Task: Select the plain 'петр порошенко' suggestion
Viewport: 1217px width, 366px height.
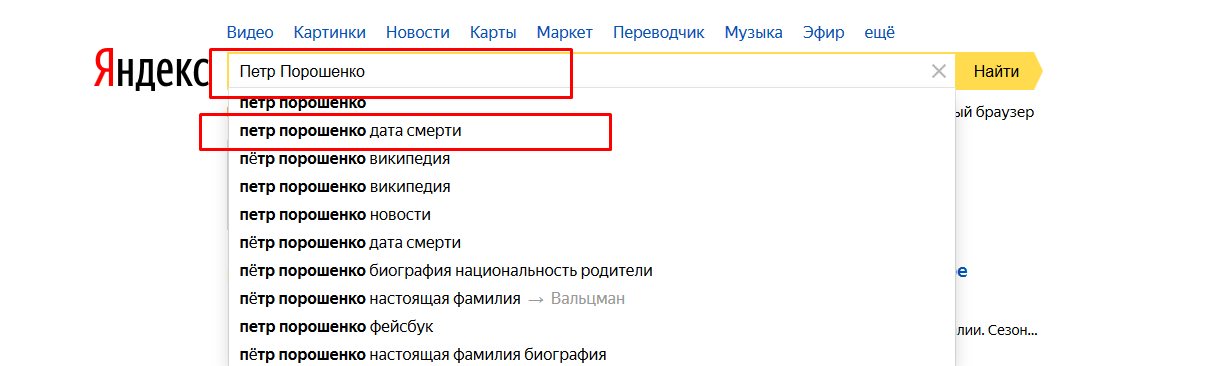Action: click(x=592, y=103)
